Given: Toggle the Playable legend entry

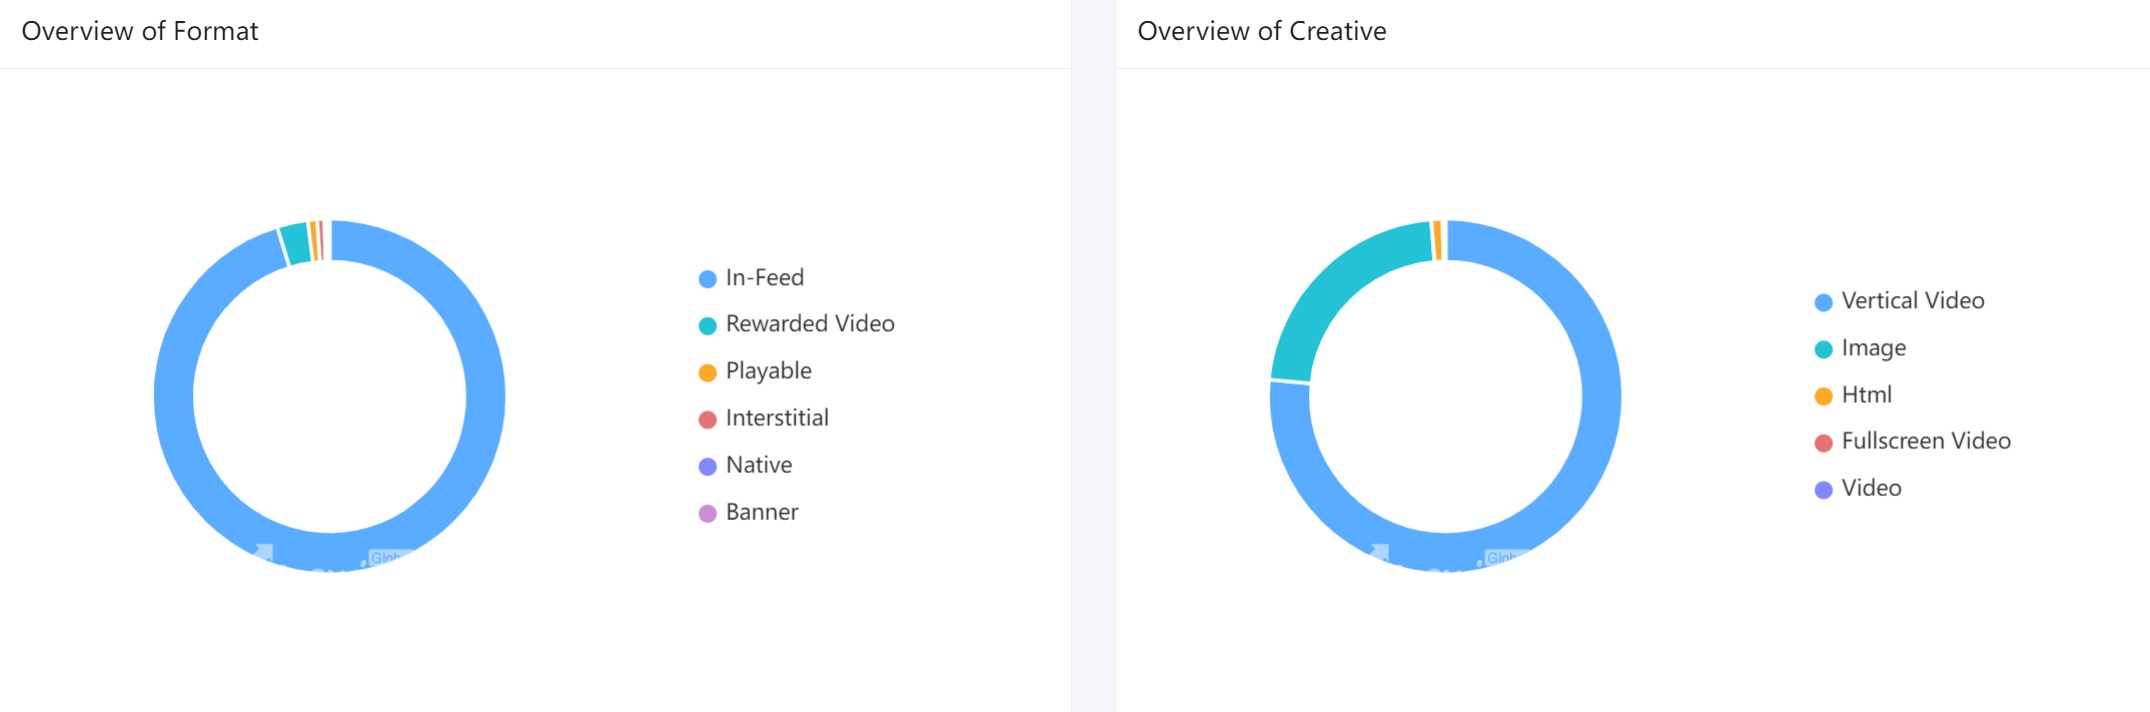Looking at the screenshot, I should (755, 371).
